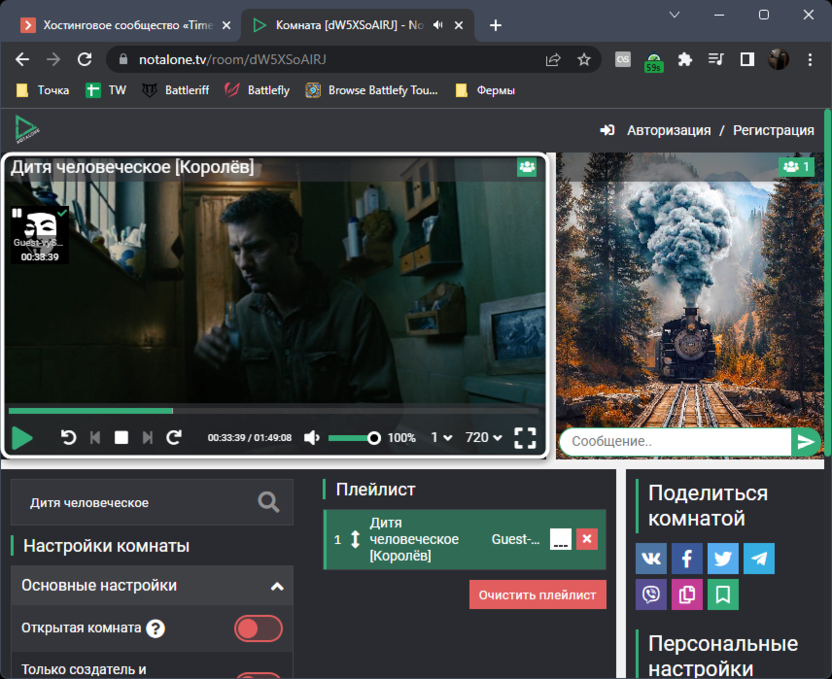The height and width of the screenshot is (679, 832).
Task: Open the playback speed dropdown
Action: point(441,438)
